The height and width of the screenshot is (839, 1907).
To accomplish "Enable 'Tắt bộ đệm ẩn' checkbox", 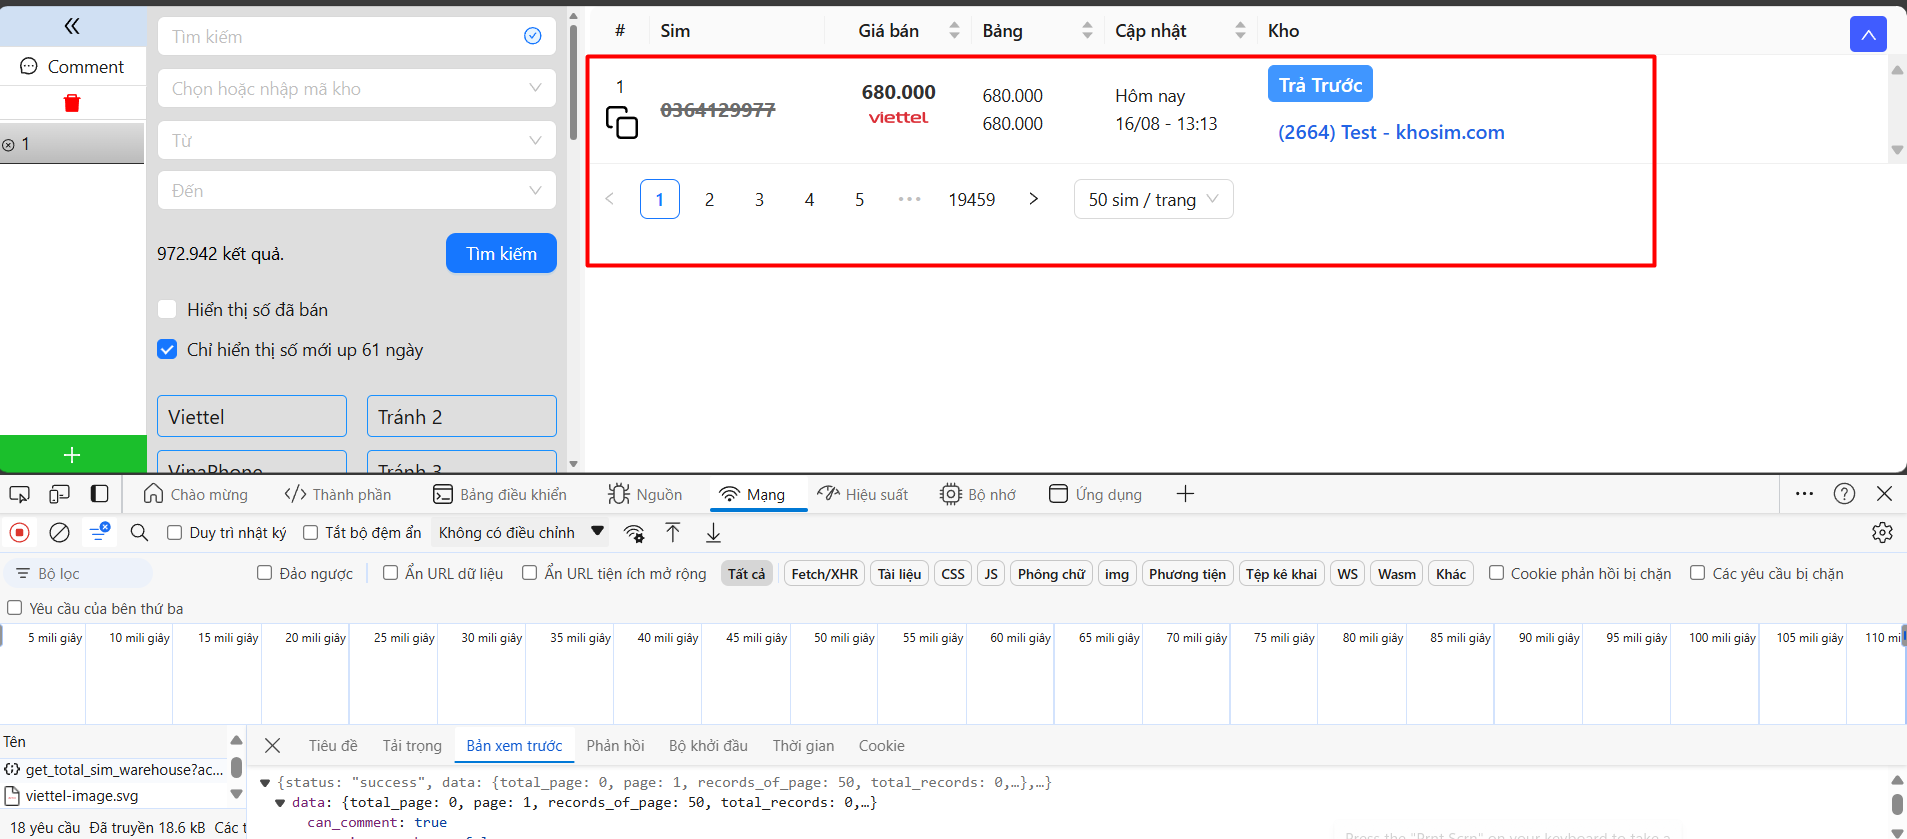I will (310, 533).
